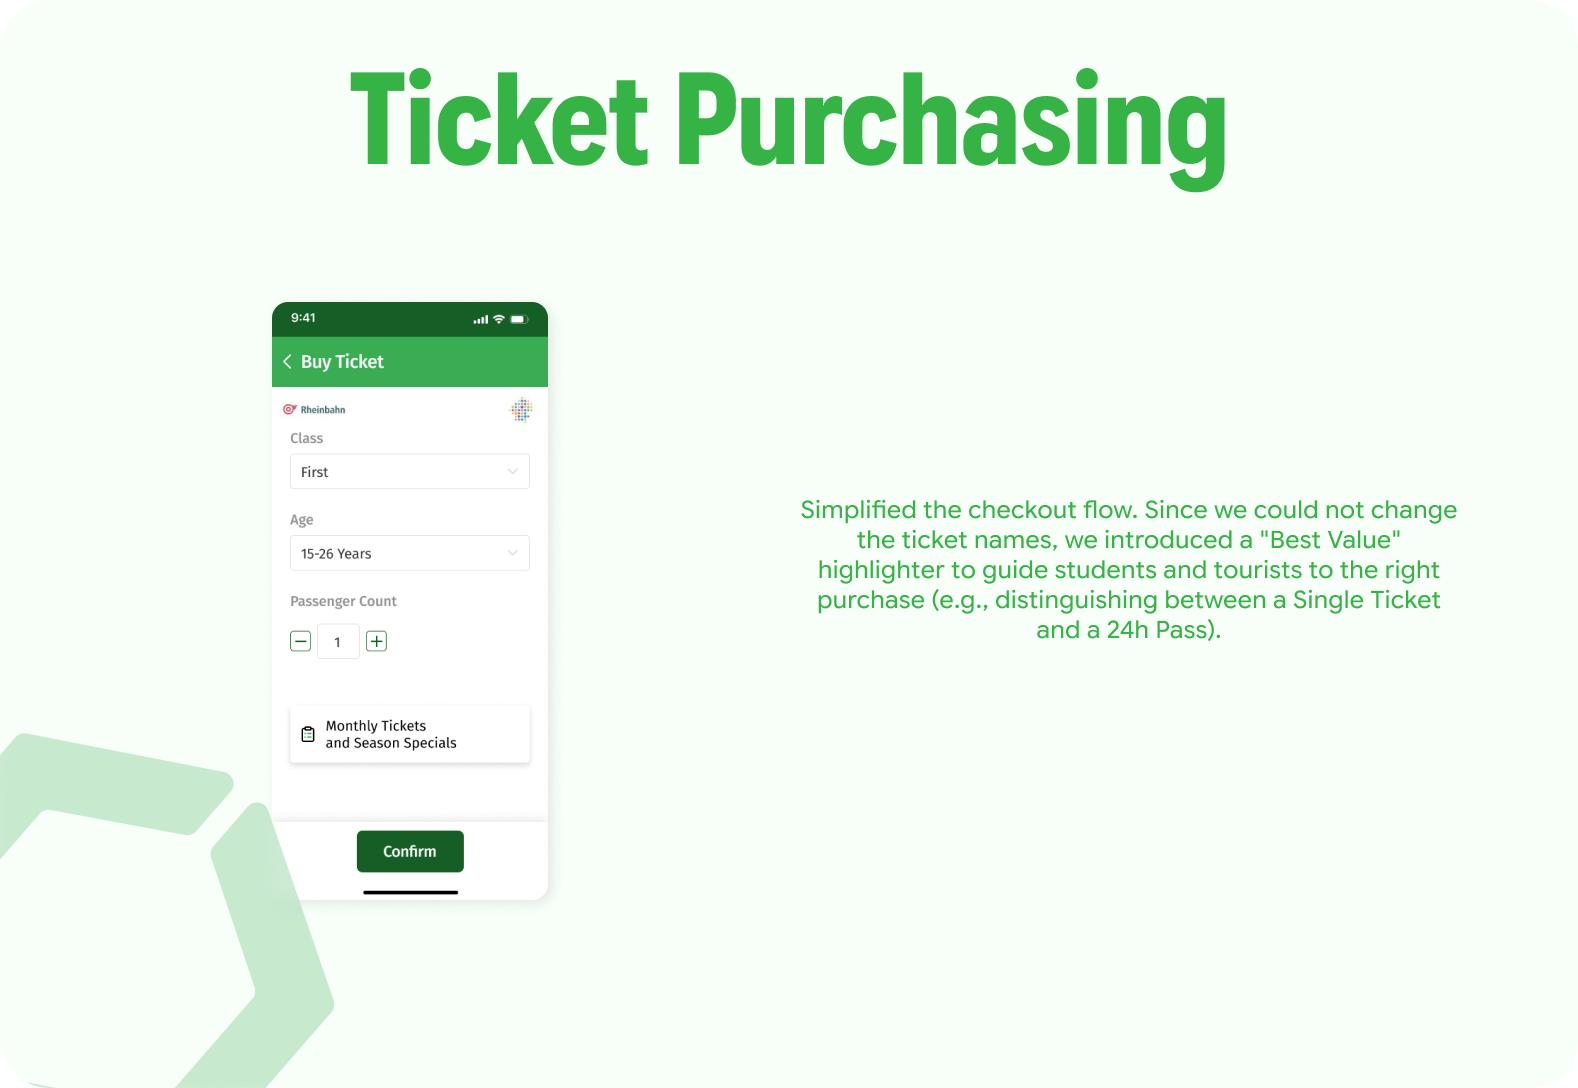The image size is (1578, 1088).
Task: Click the Buy Ticket header title
Action: click(x=342, y=362)
